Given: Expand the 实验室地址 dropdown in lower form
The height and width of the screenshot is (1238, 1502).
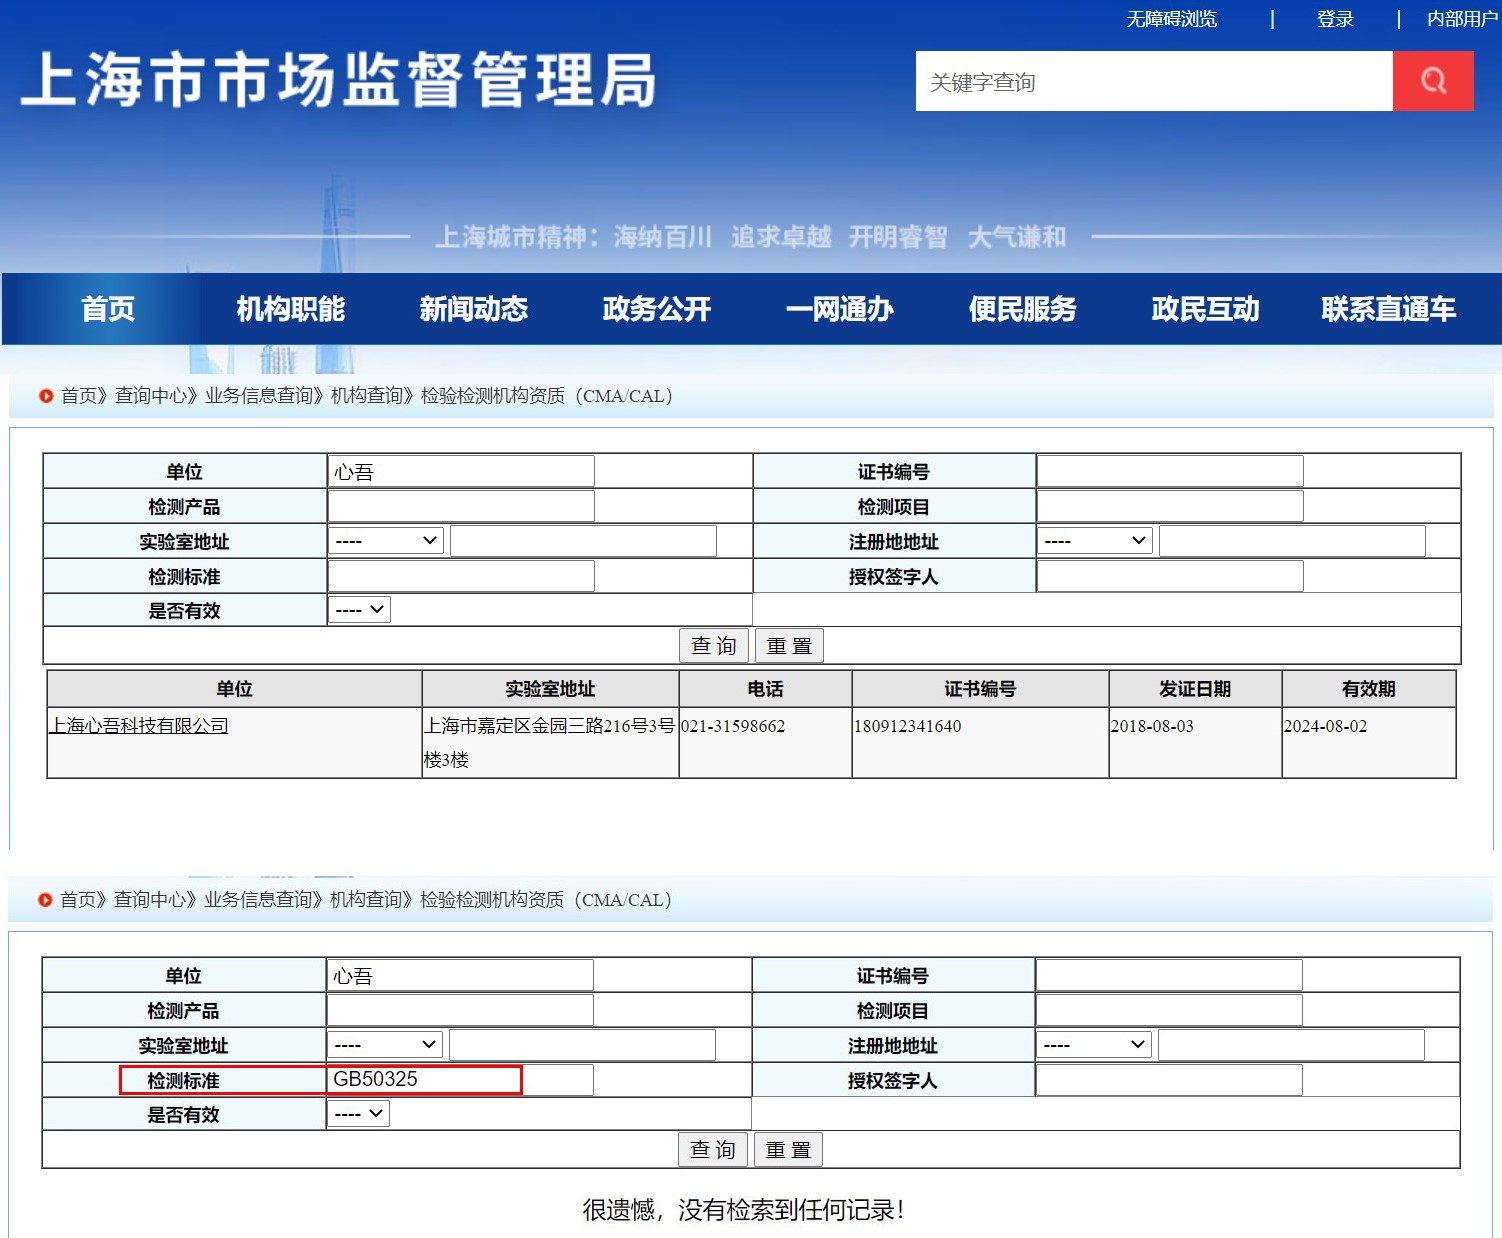Looking at the screenshot, I should tap(386, 1045).
